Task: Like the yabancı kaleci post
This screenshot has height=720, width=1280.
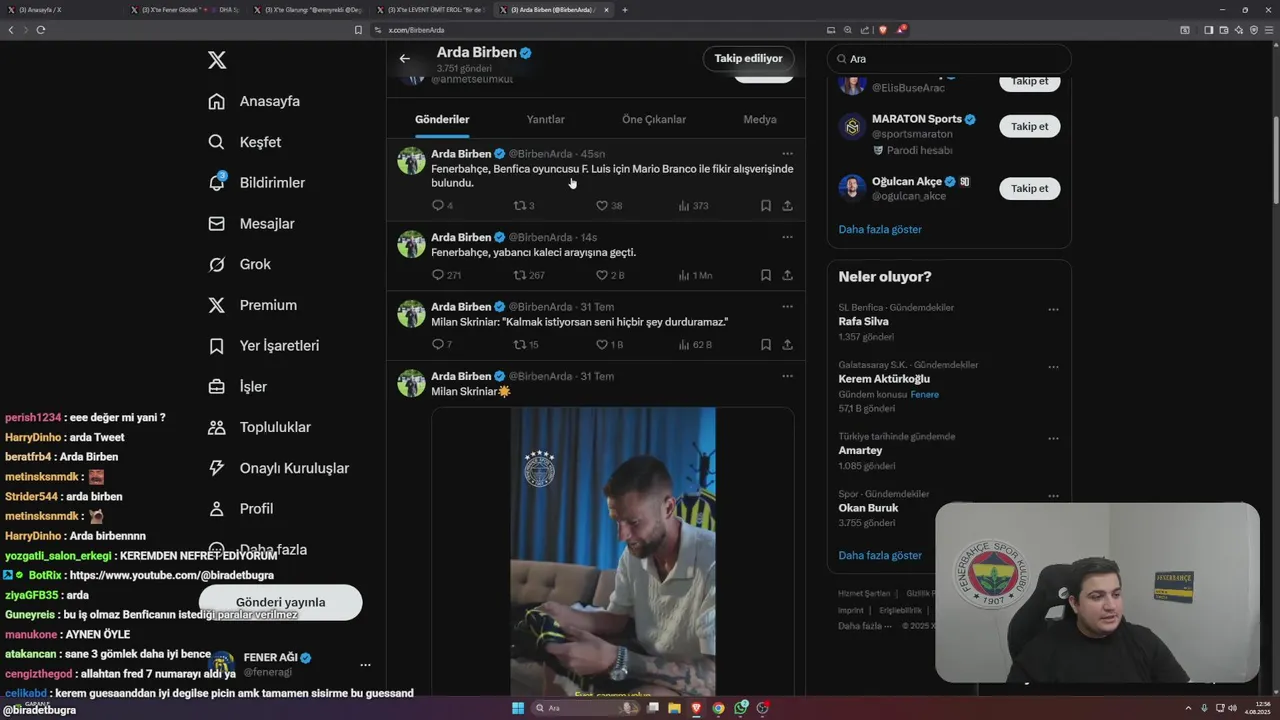Action: click(610, 275)
